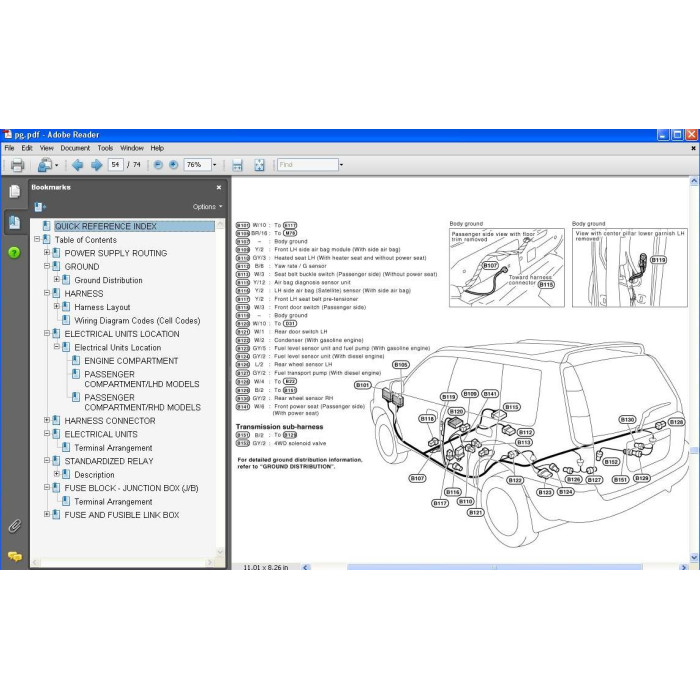700x700 pixels.
Task: Open the Window menu
Action: tap(132, 148)
